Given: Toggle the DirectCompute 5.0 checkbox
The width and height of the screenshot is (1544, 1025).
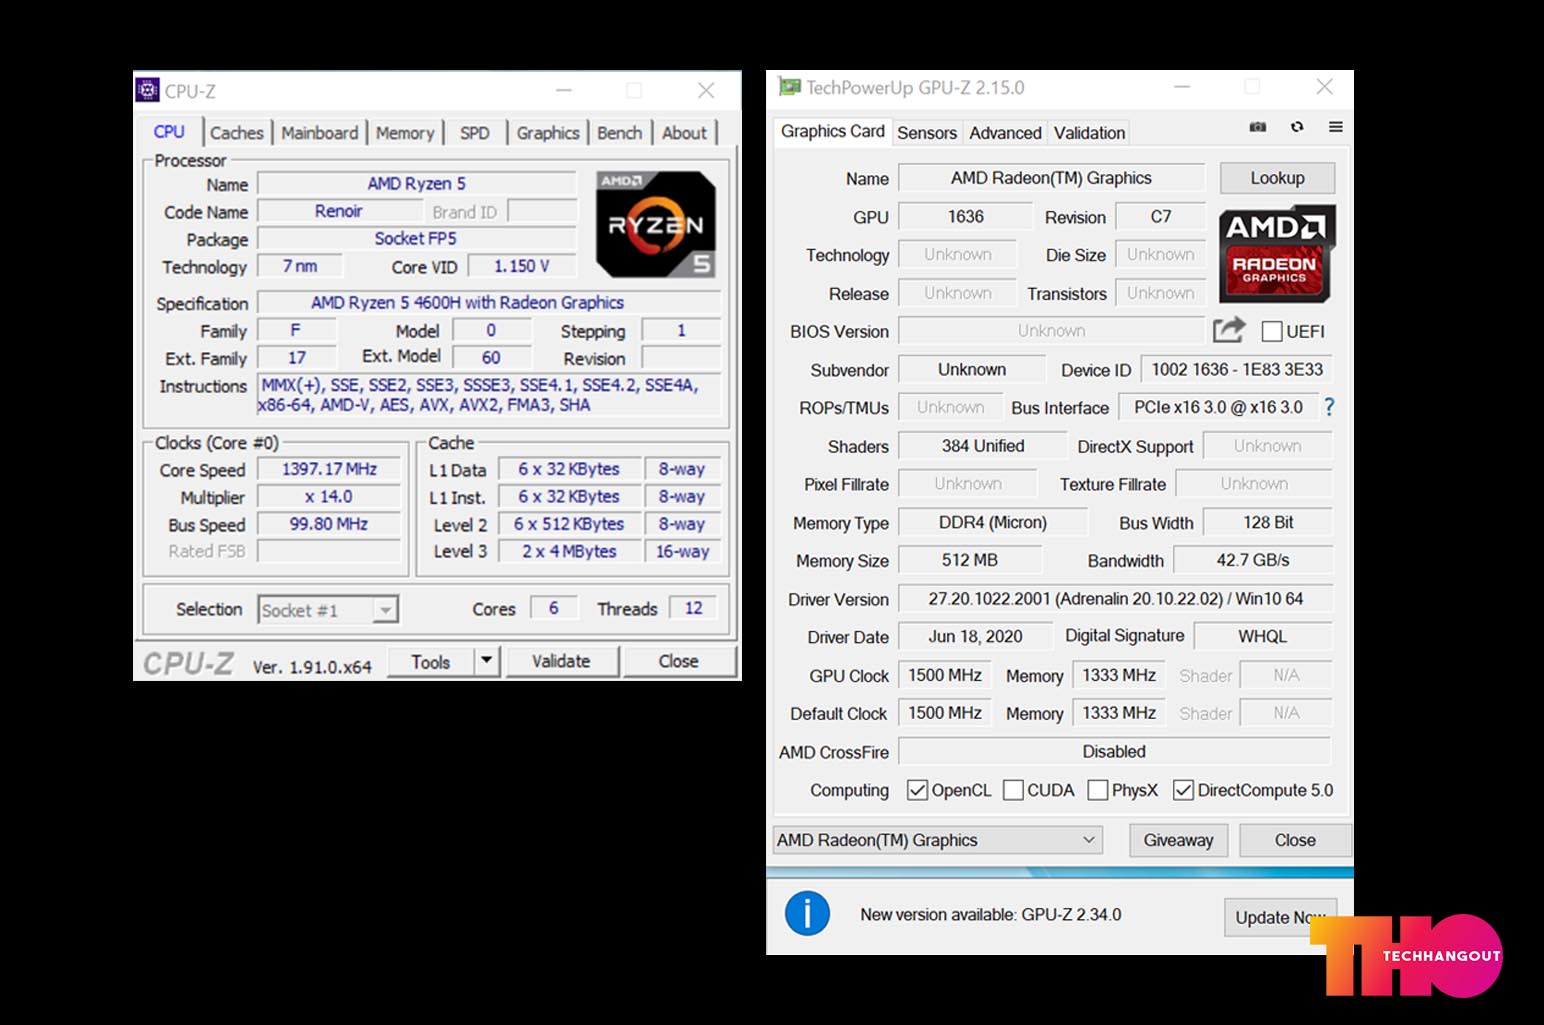Looking at the screenshot, I should (1183, 790).
